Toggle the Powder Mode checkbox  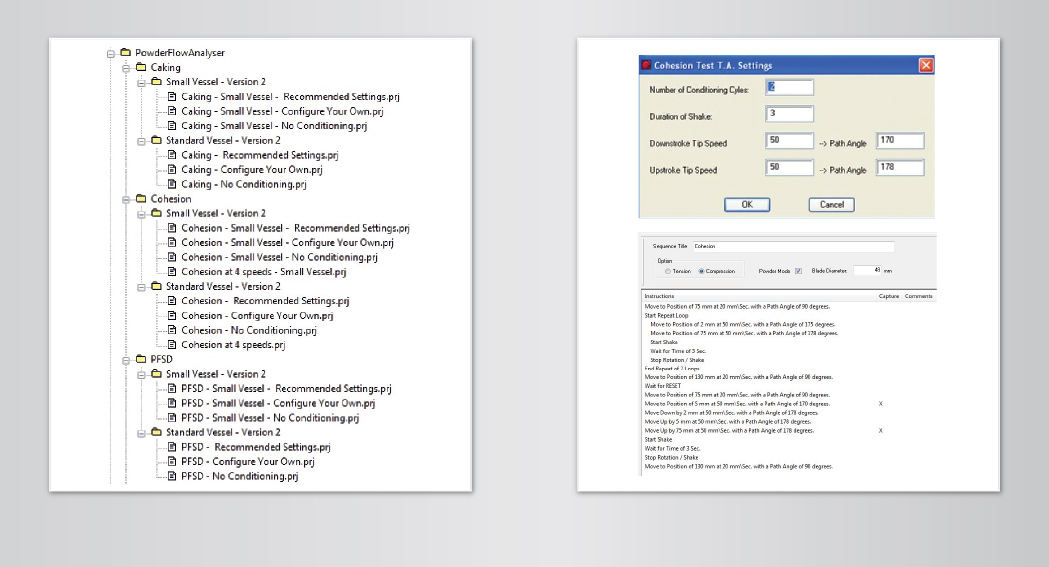797,271
